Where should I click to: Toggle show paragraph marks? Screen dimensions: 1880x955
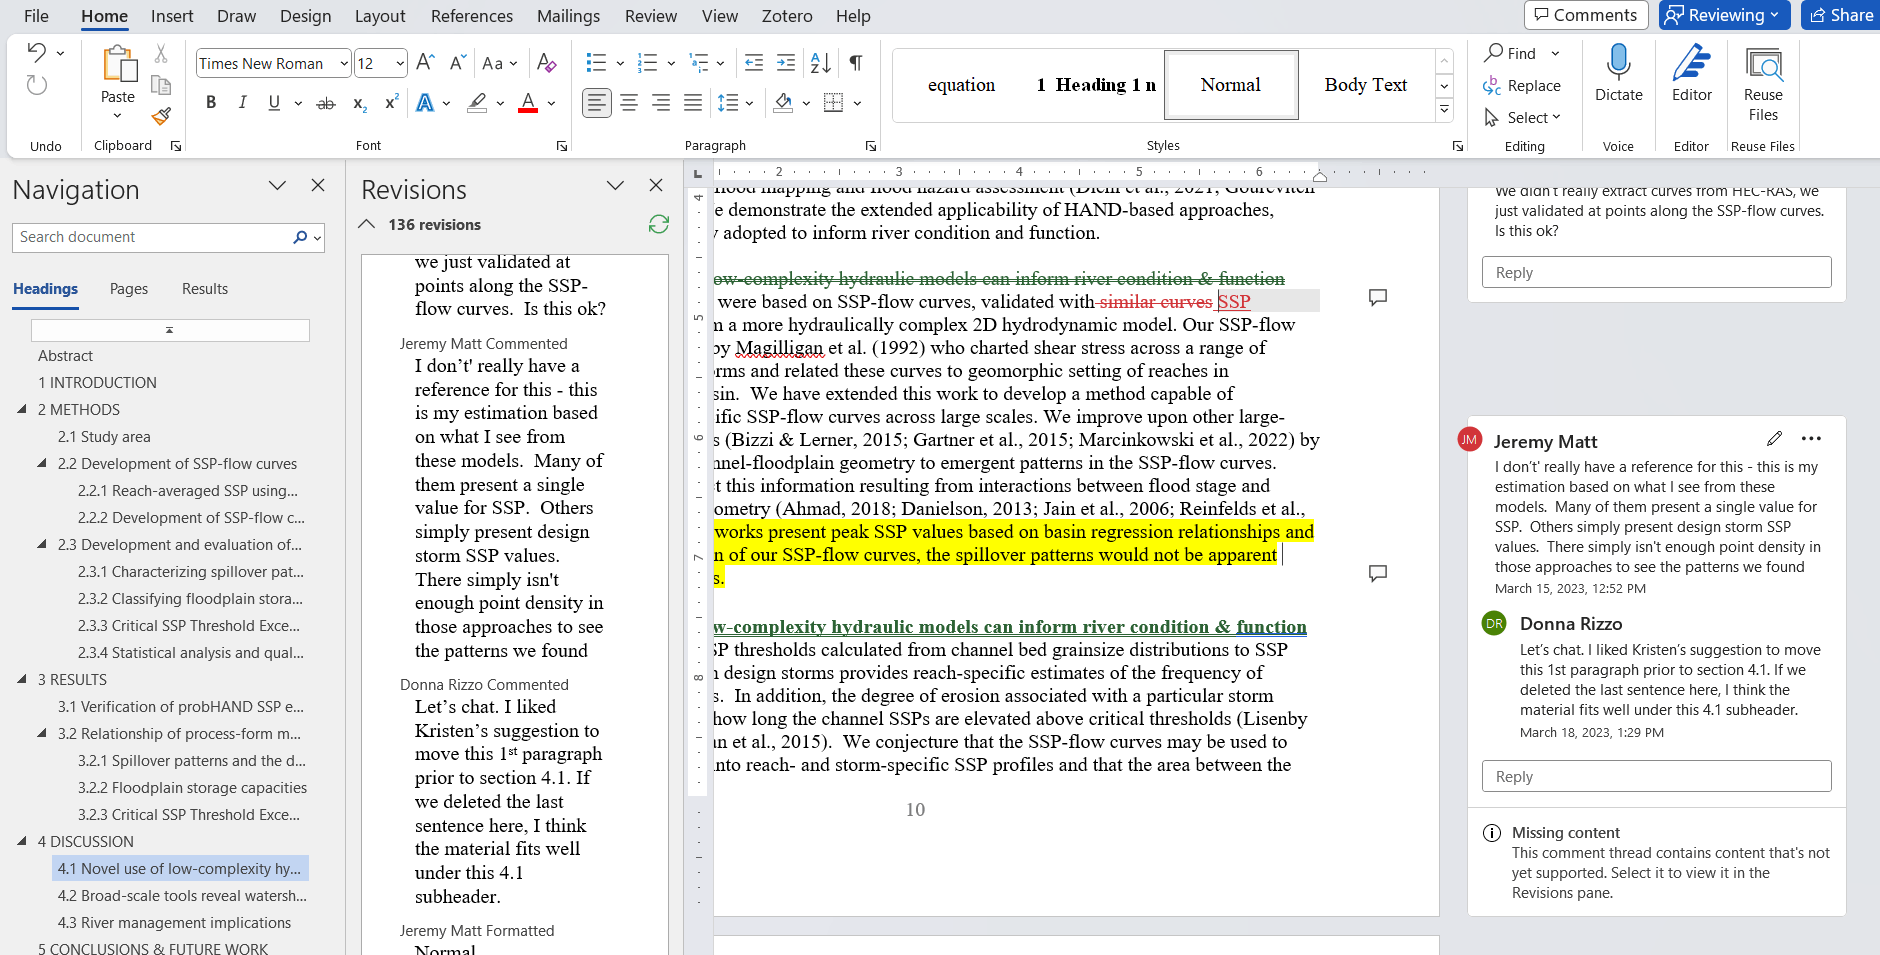856,63
